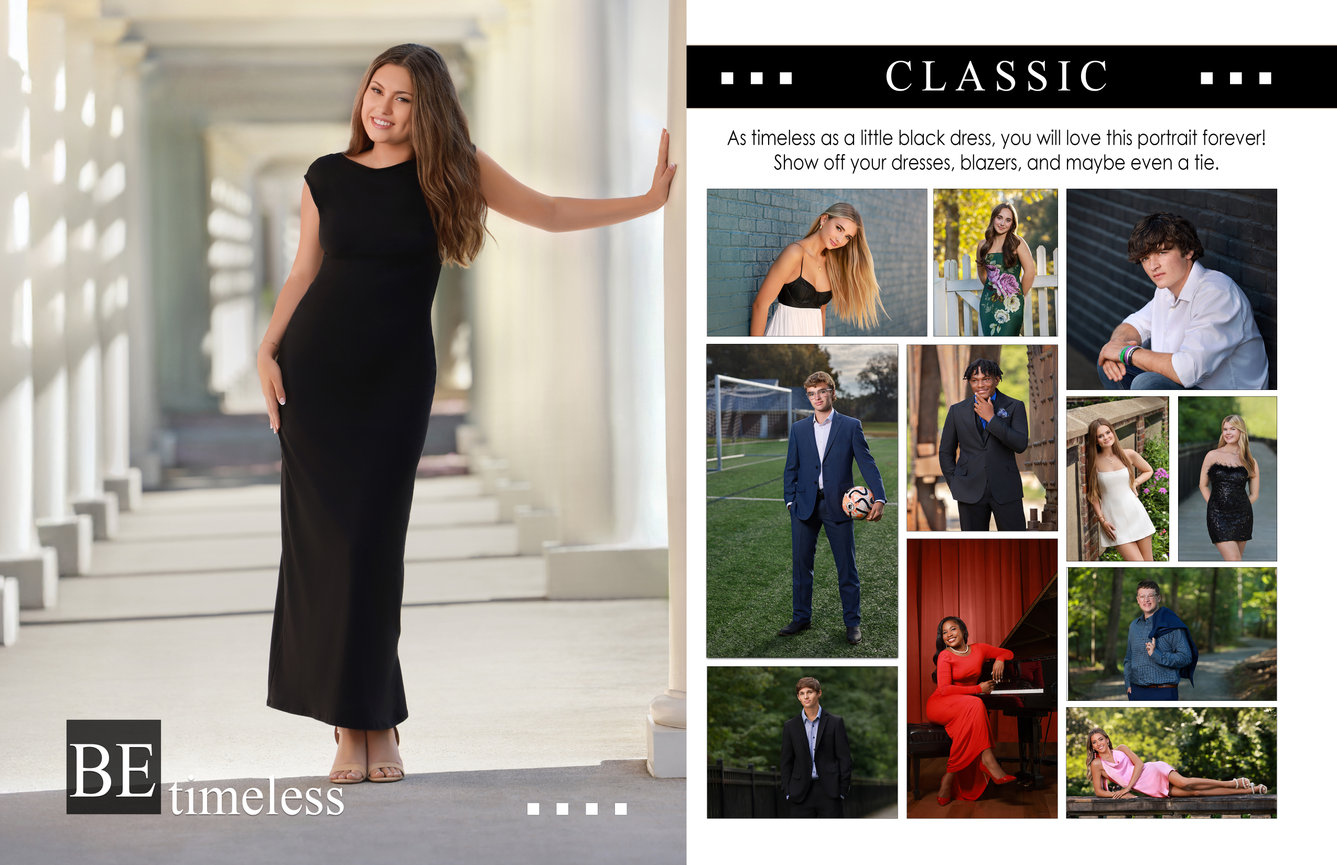Click the large black dress portrait

pos(343,432)
